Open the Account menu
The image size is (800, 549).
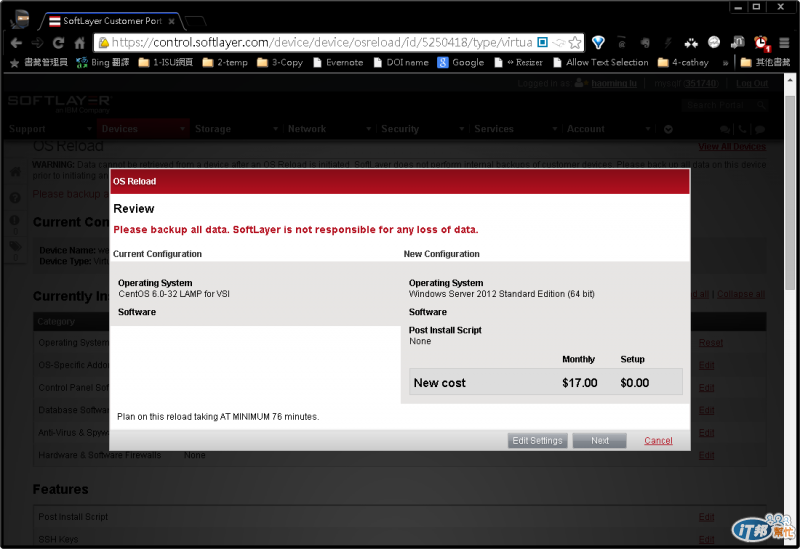point(609,129)
